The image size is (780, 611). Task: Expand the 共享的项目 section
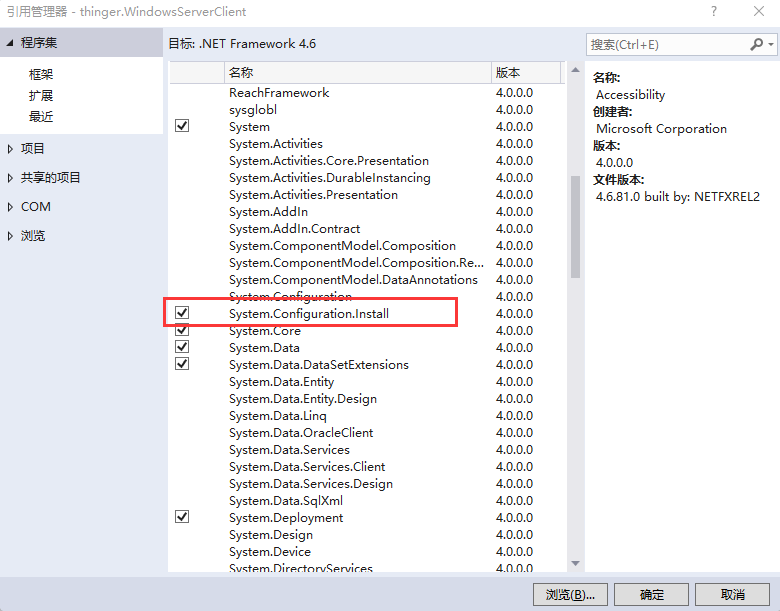10,178
